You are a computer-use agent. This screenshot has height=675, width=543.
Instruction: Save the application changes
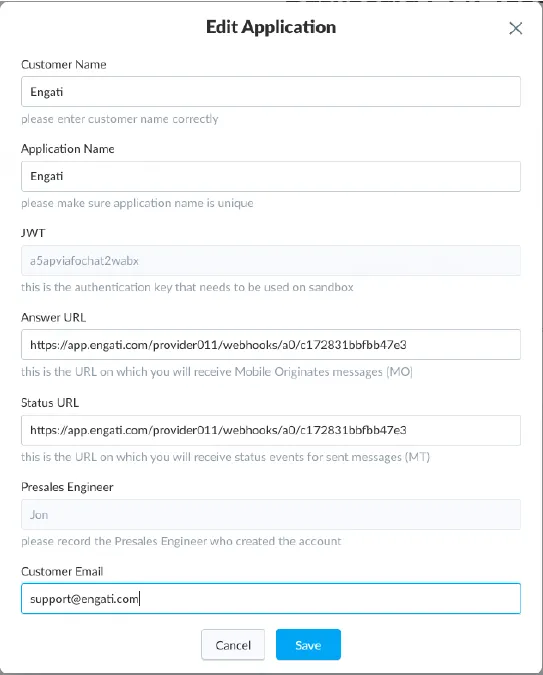308,644
